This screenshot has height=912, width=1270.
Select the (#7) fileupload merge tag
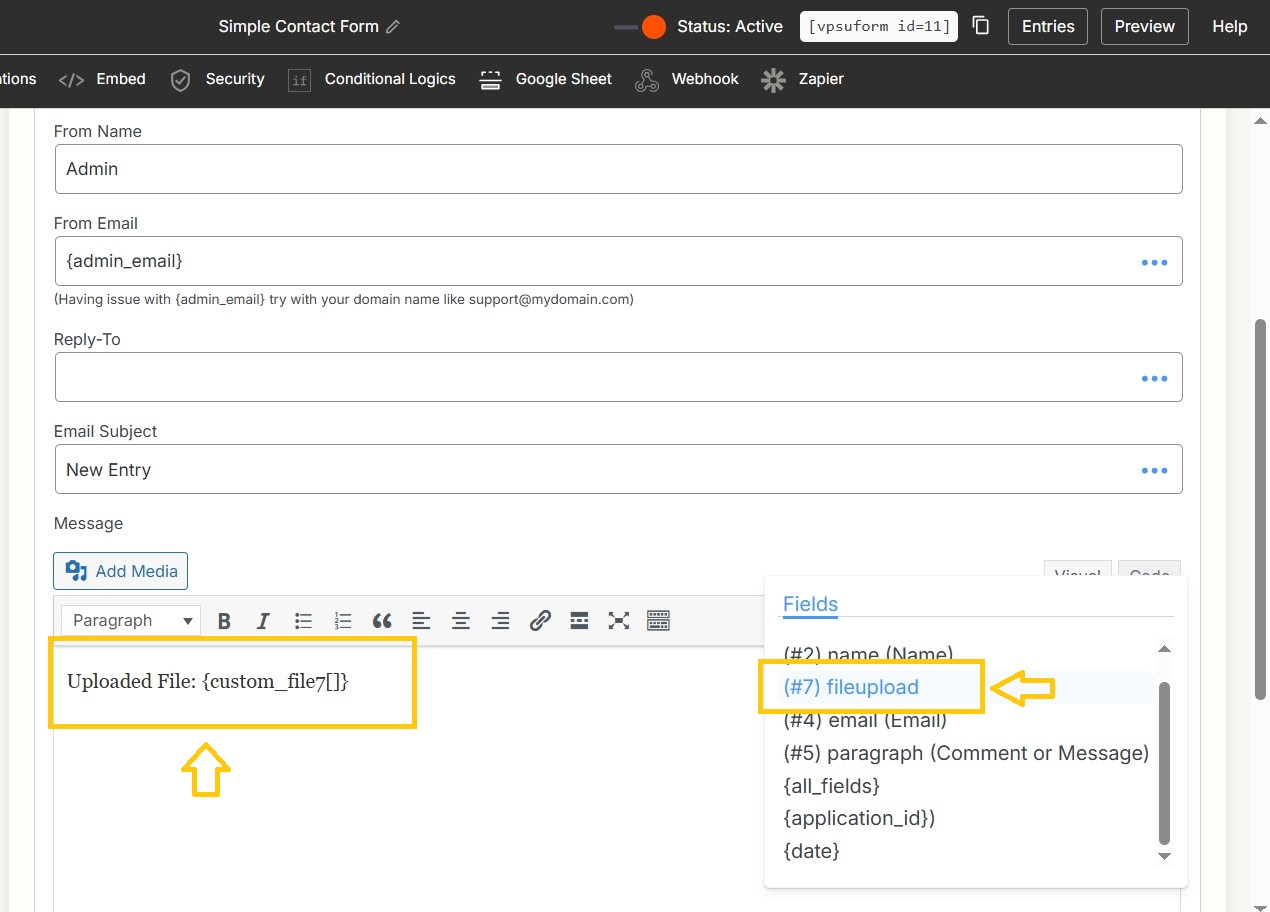[x=850, y=687]
